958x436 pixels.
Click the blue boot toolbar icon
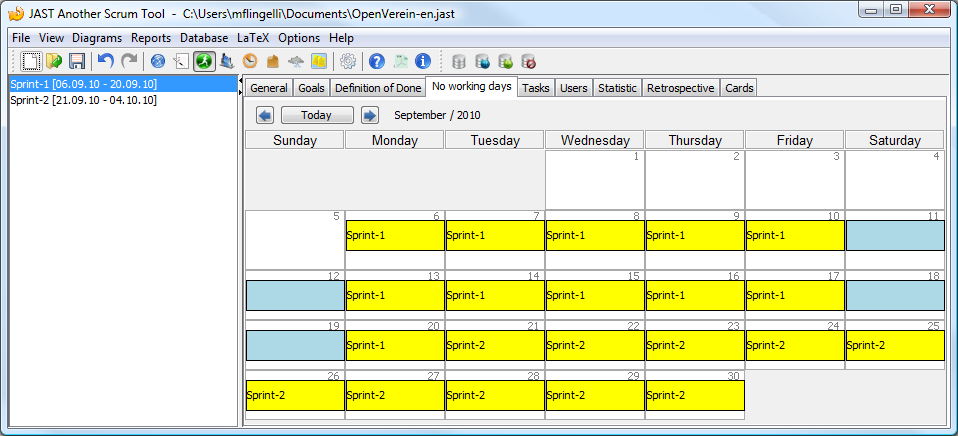[227, 61]
